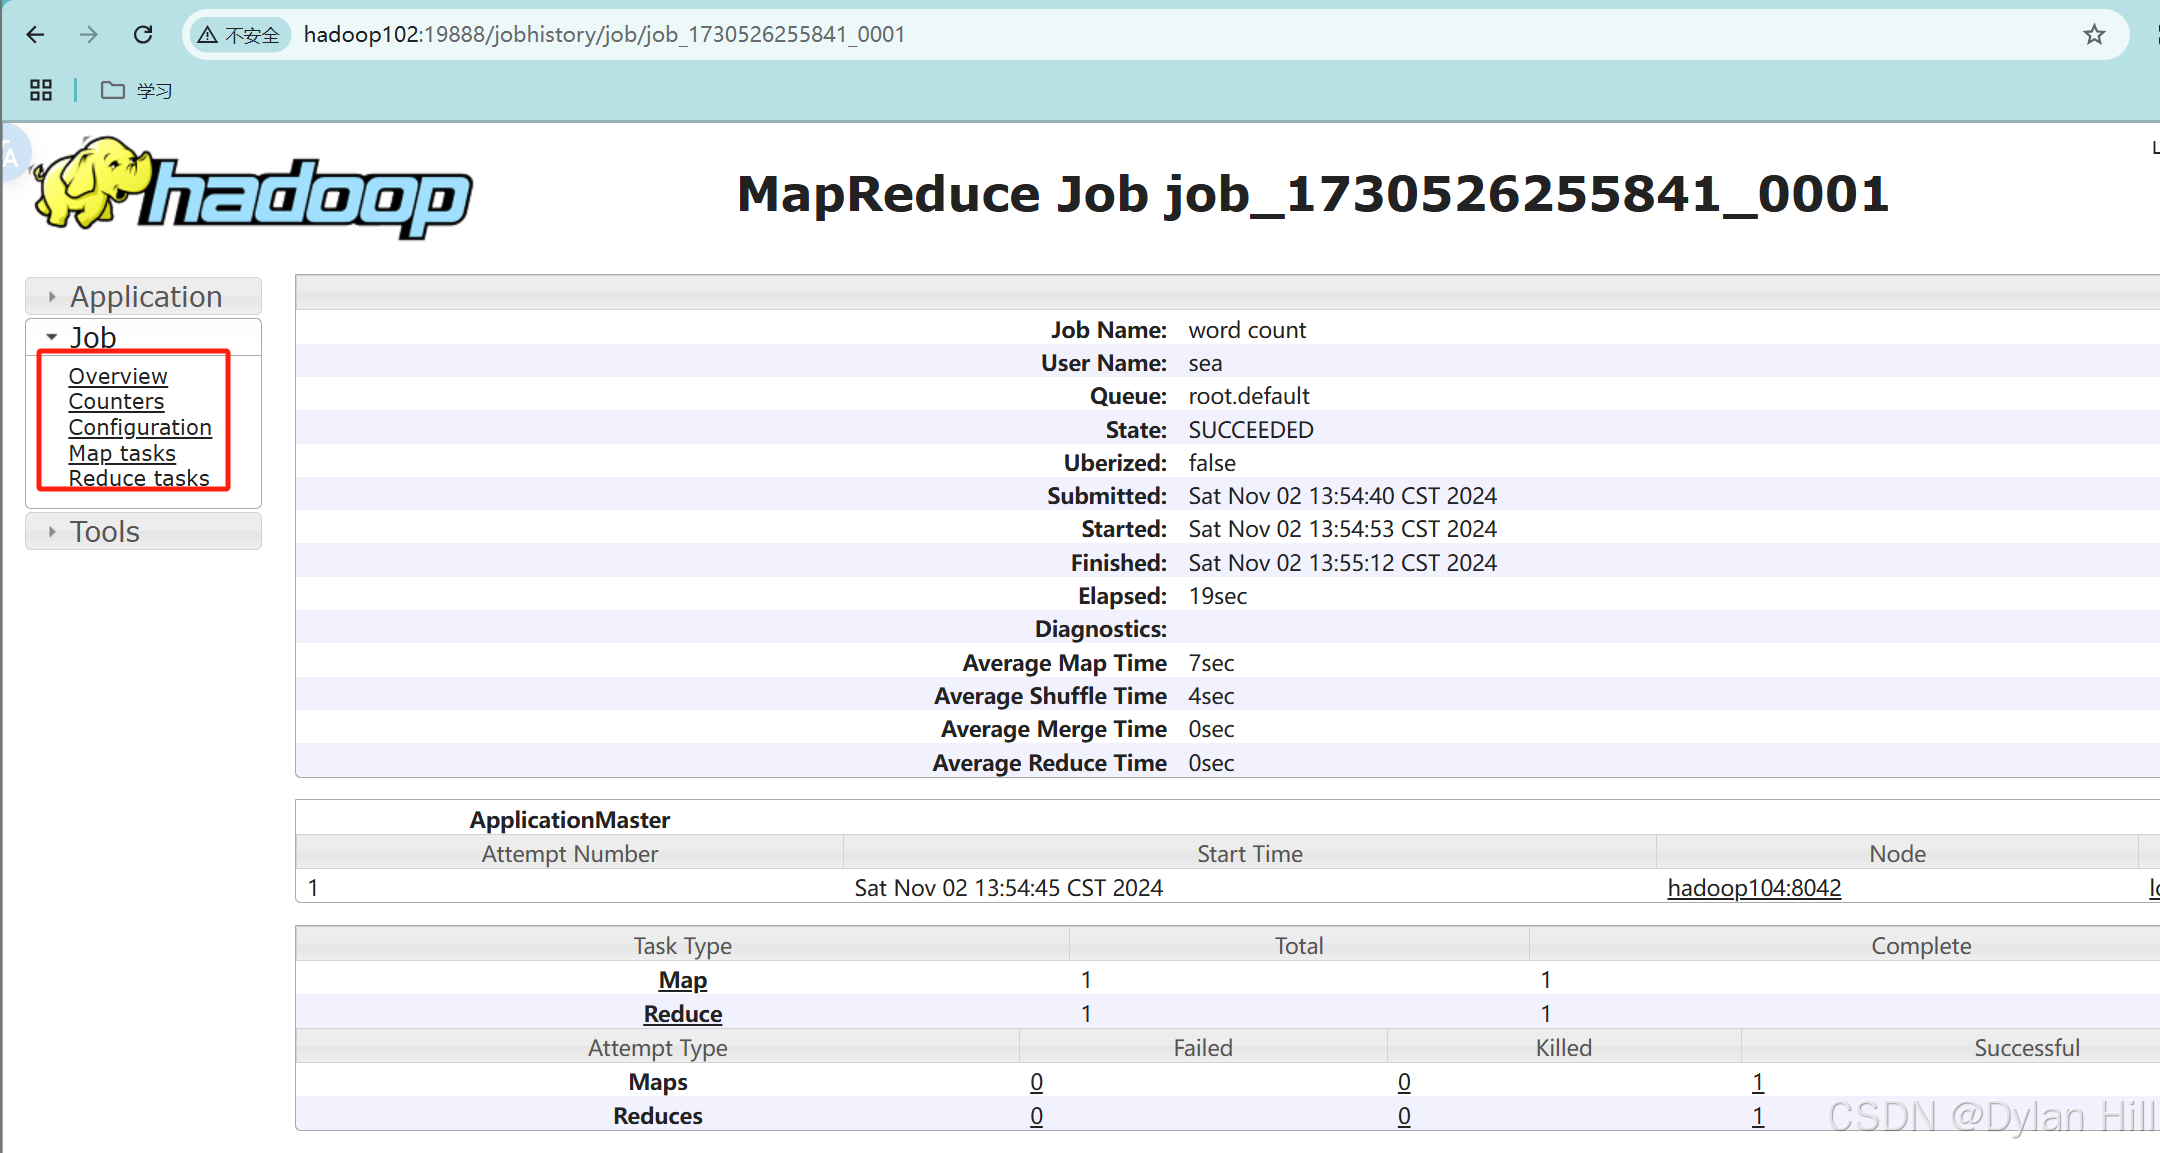2160x1153 pixels.
Task: Click the browser back arrow icon
Action: pos(36,35)
